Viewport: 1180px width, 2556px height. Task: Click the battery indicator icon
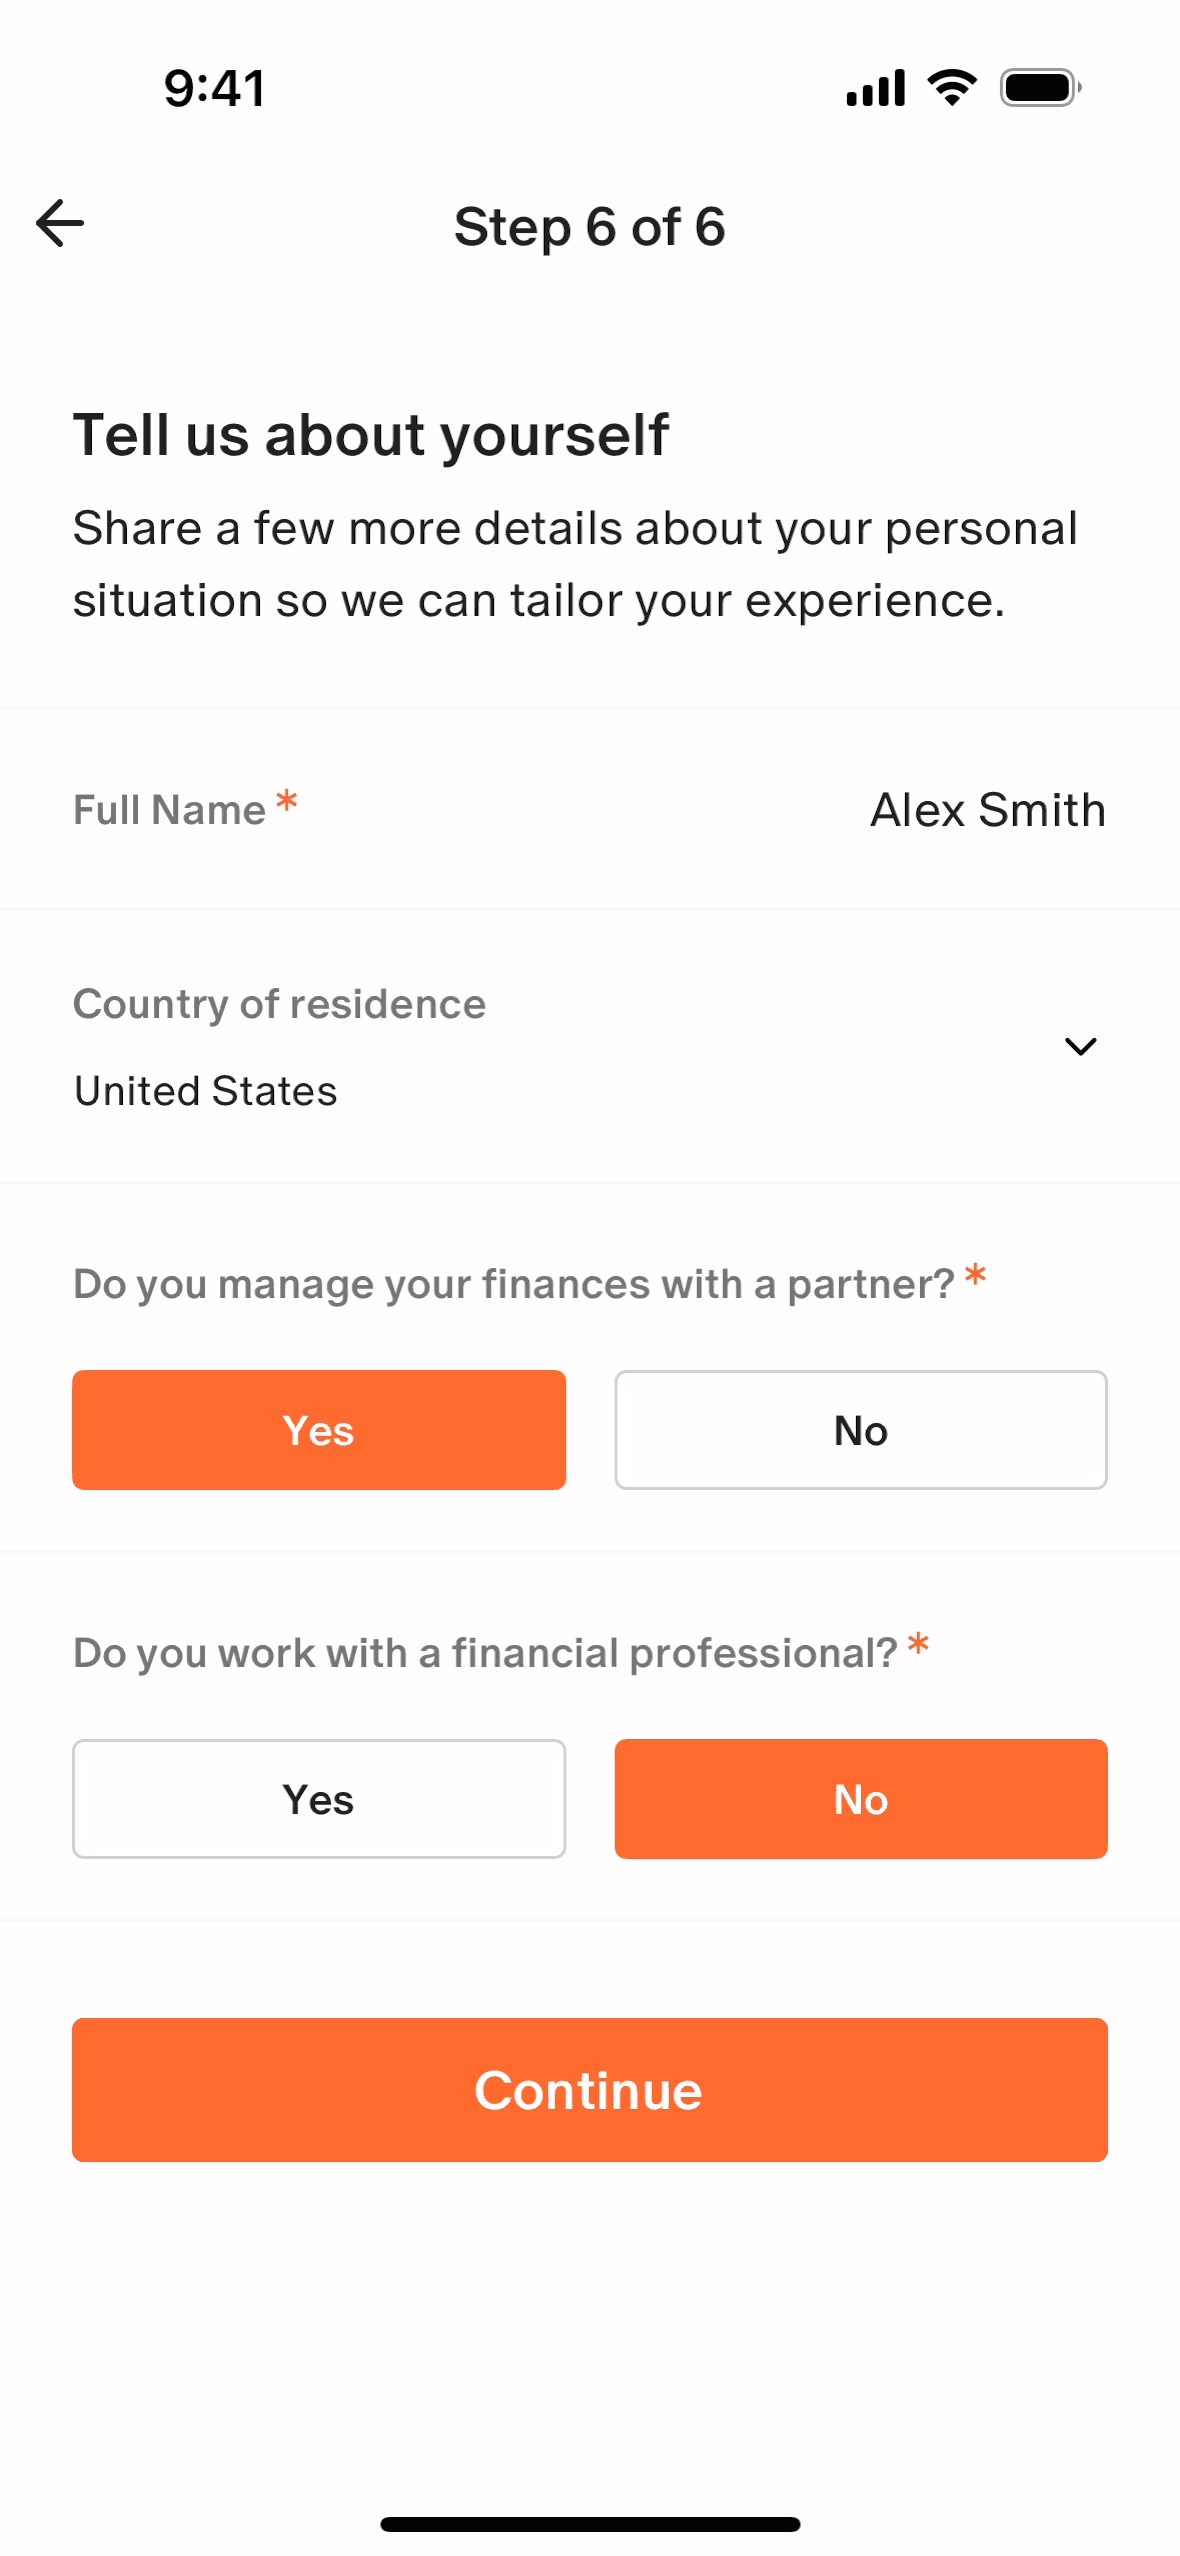1037,86
